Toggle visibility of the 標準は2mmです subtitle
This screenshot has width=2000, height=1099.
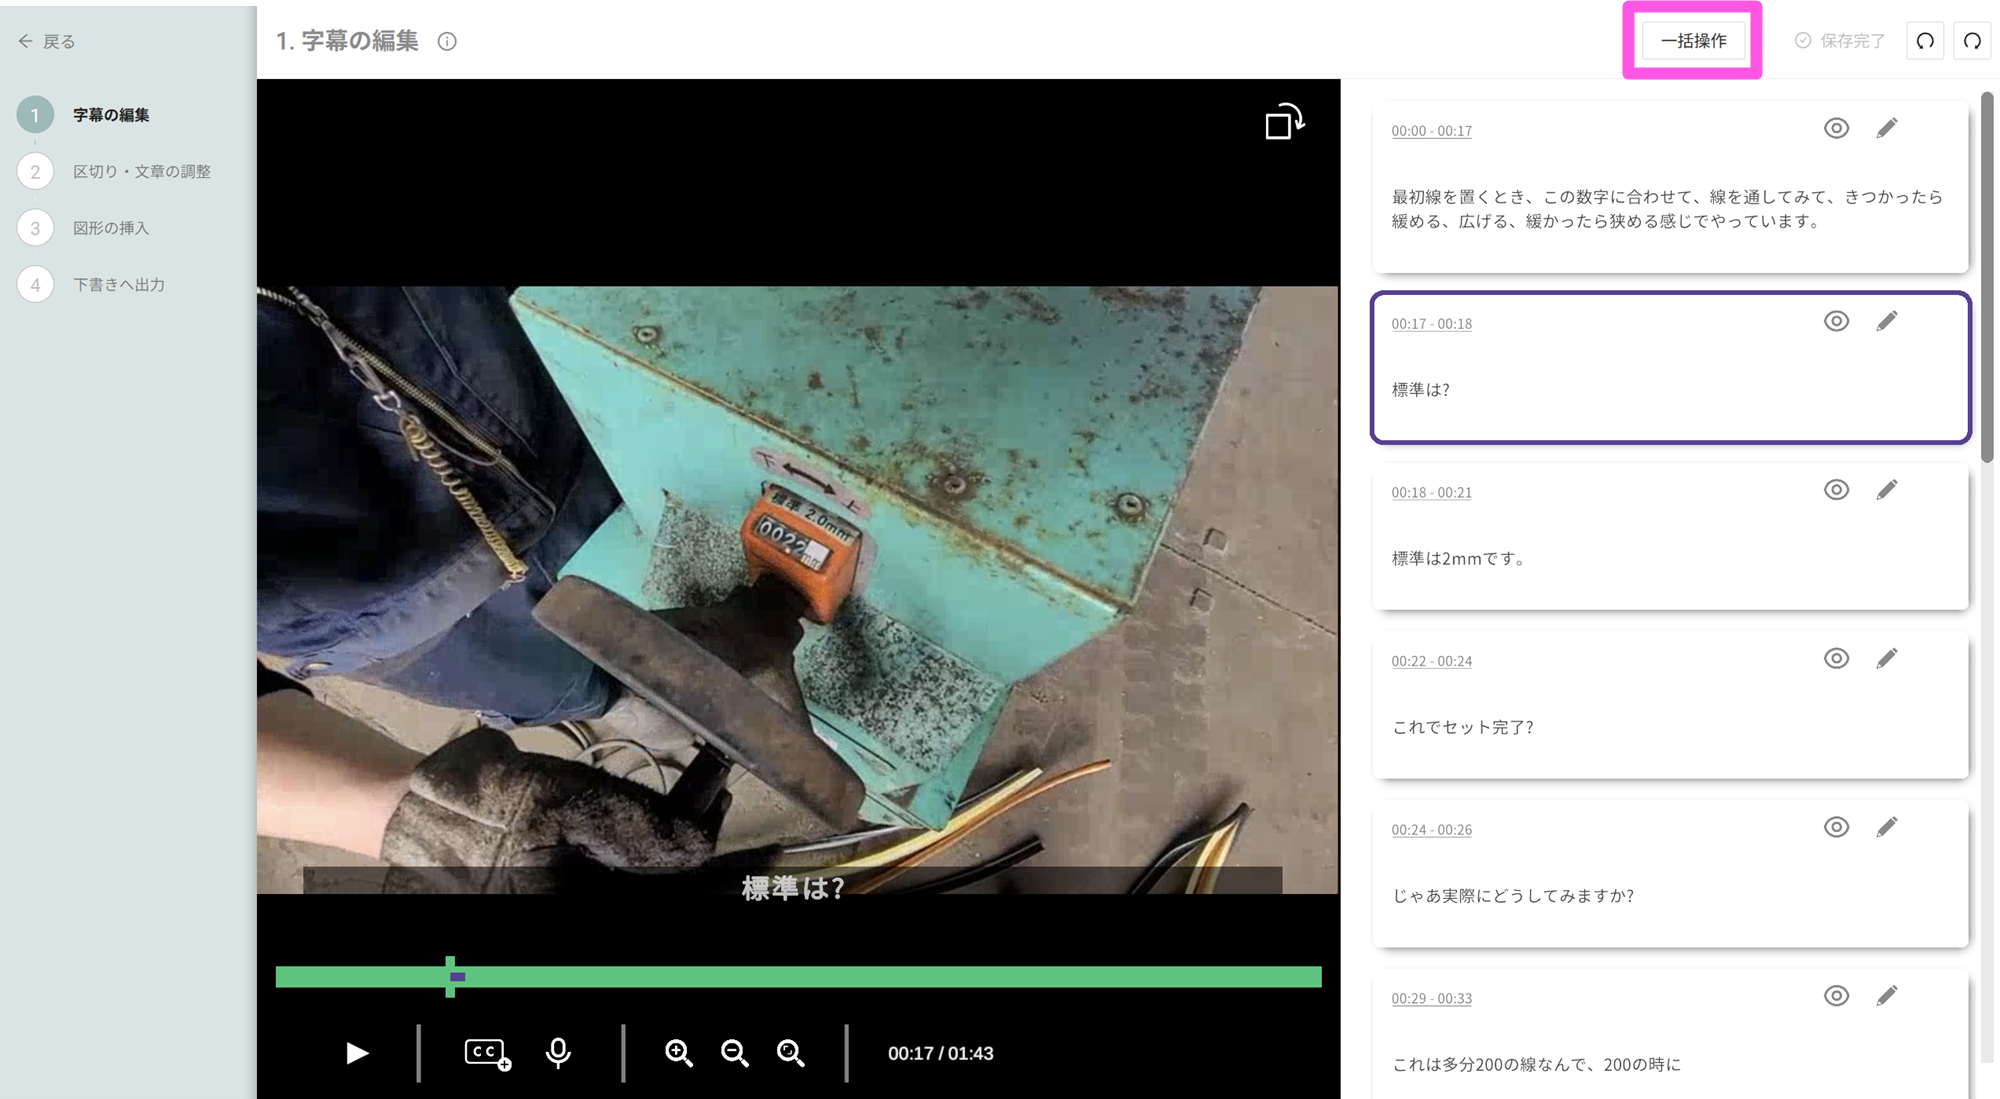[x=1836, y=490]
